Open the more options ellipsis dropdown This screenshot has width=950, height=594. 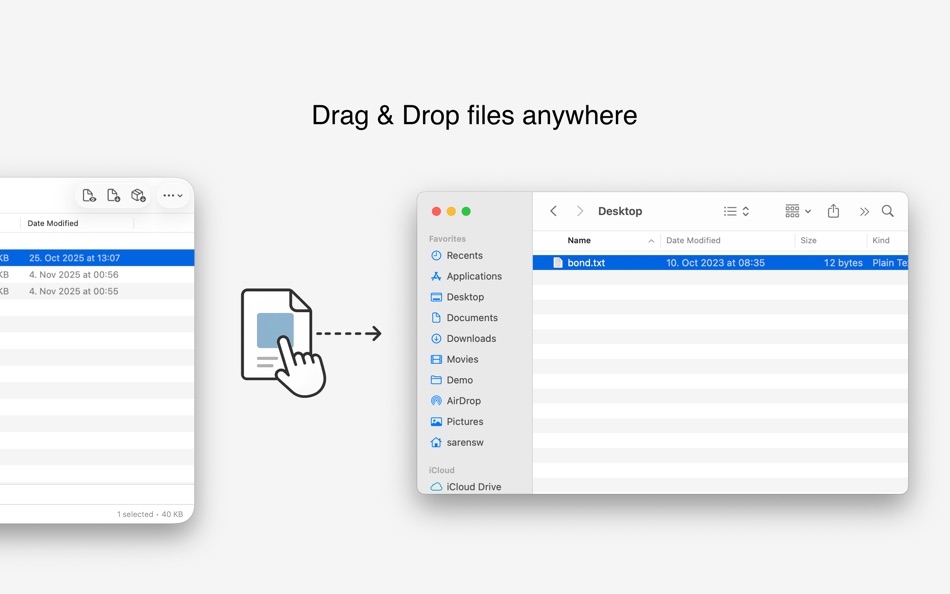(170, 195)
